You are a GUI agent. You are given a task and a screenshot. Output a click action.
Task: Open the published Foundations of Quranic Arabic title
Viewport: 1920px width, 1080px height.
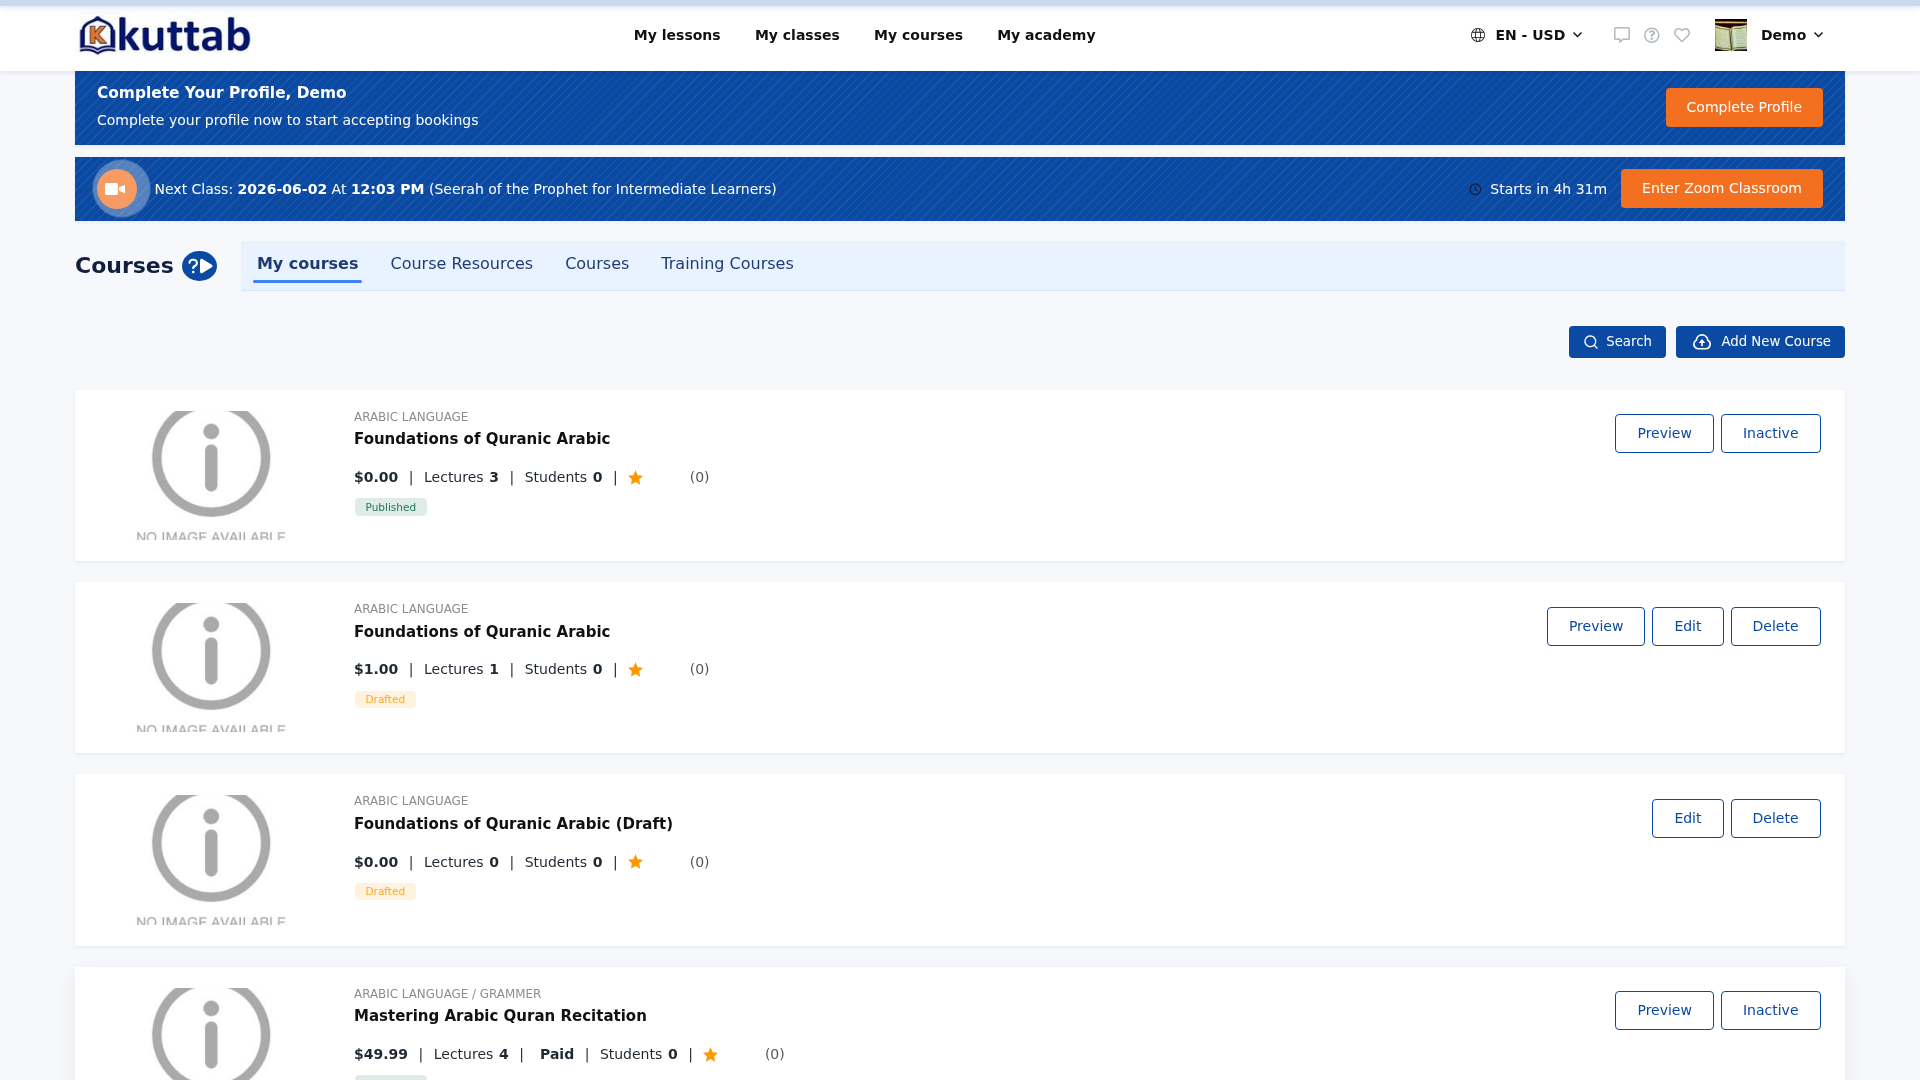482,439
